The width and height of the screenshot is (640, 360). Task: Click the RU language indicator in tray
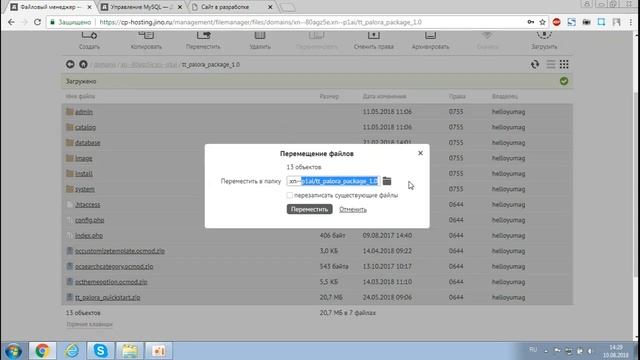[533, 350]
